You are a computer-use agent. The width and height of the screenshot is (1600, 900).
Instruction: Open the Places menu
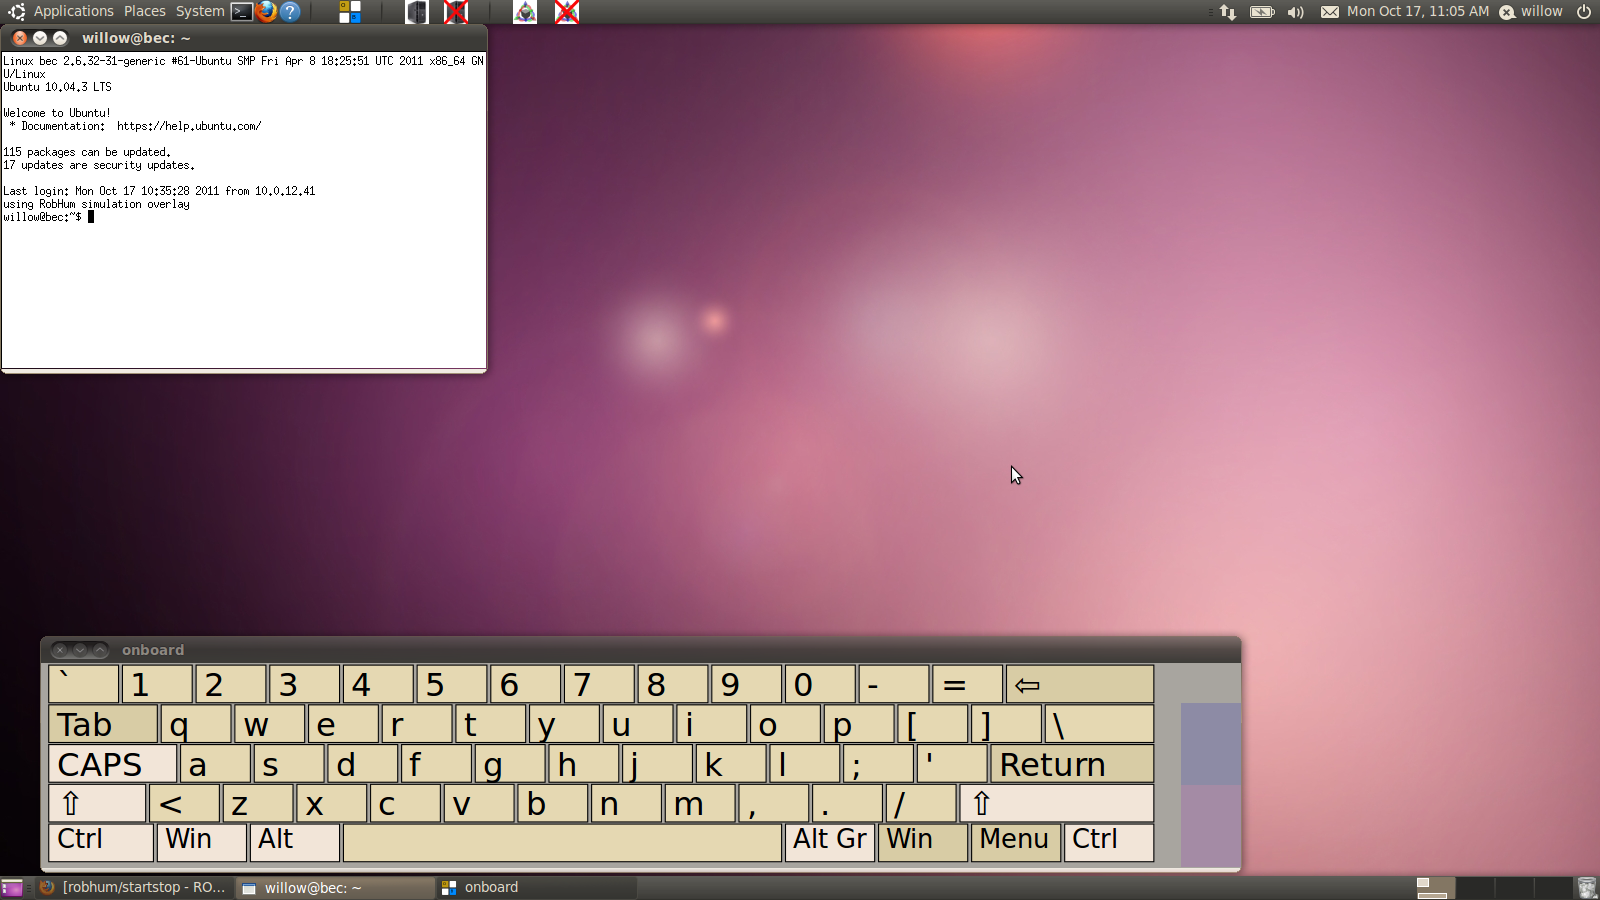click(x=145, y=12)
